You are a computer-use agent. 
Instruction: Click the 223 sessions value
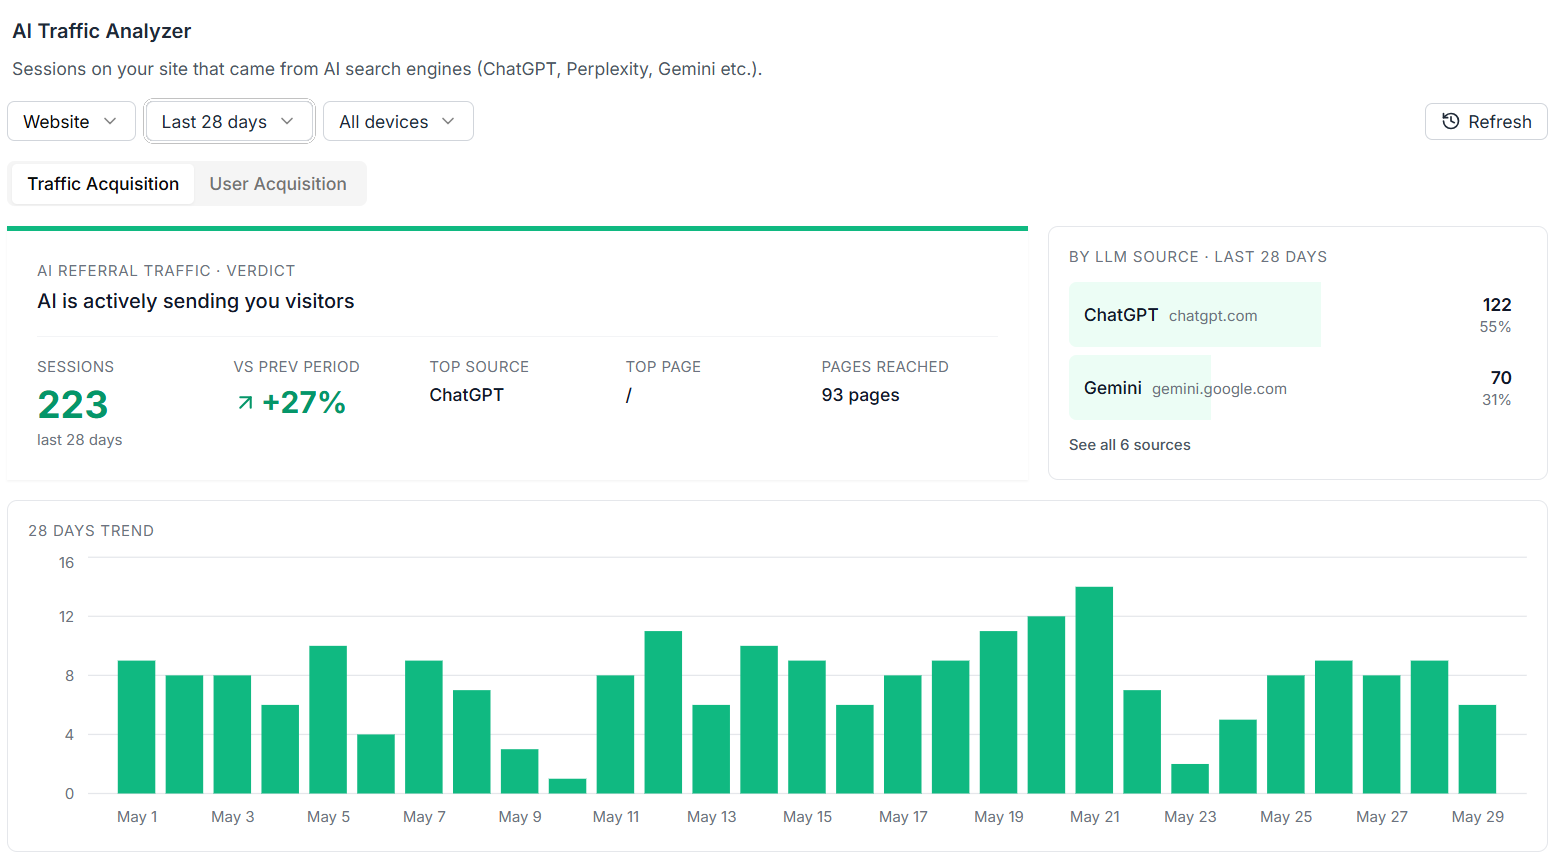pyautogui.click(x=72, y=405)
